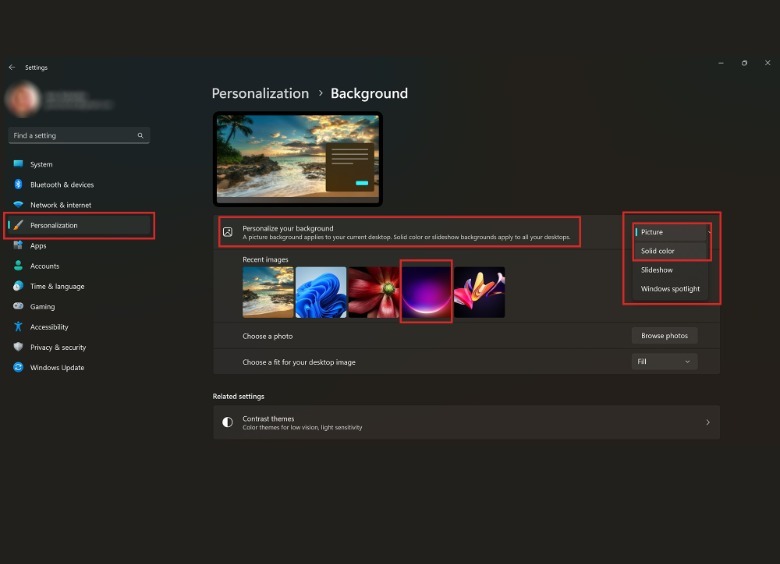
Task: Open the Accounts icon
Action: pos(18,266)
